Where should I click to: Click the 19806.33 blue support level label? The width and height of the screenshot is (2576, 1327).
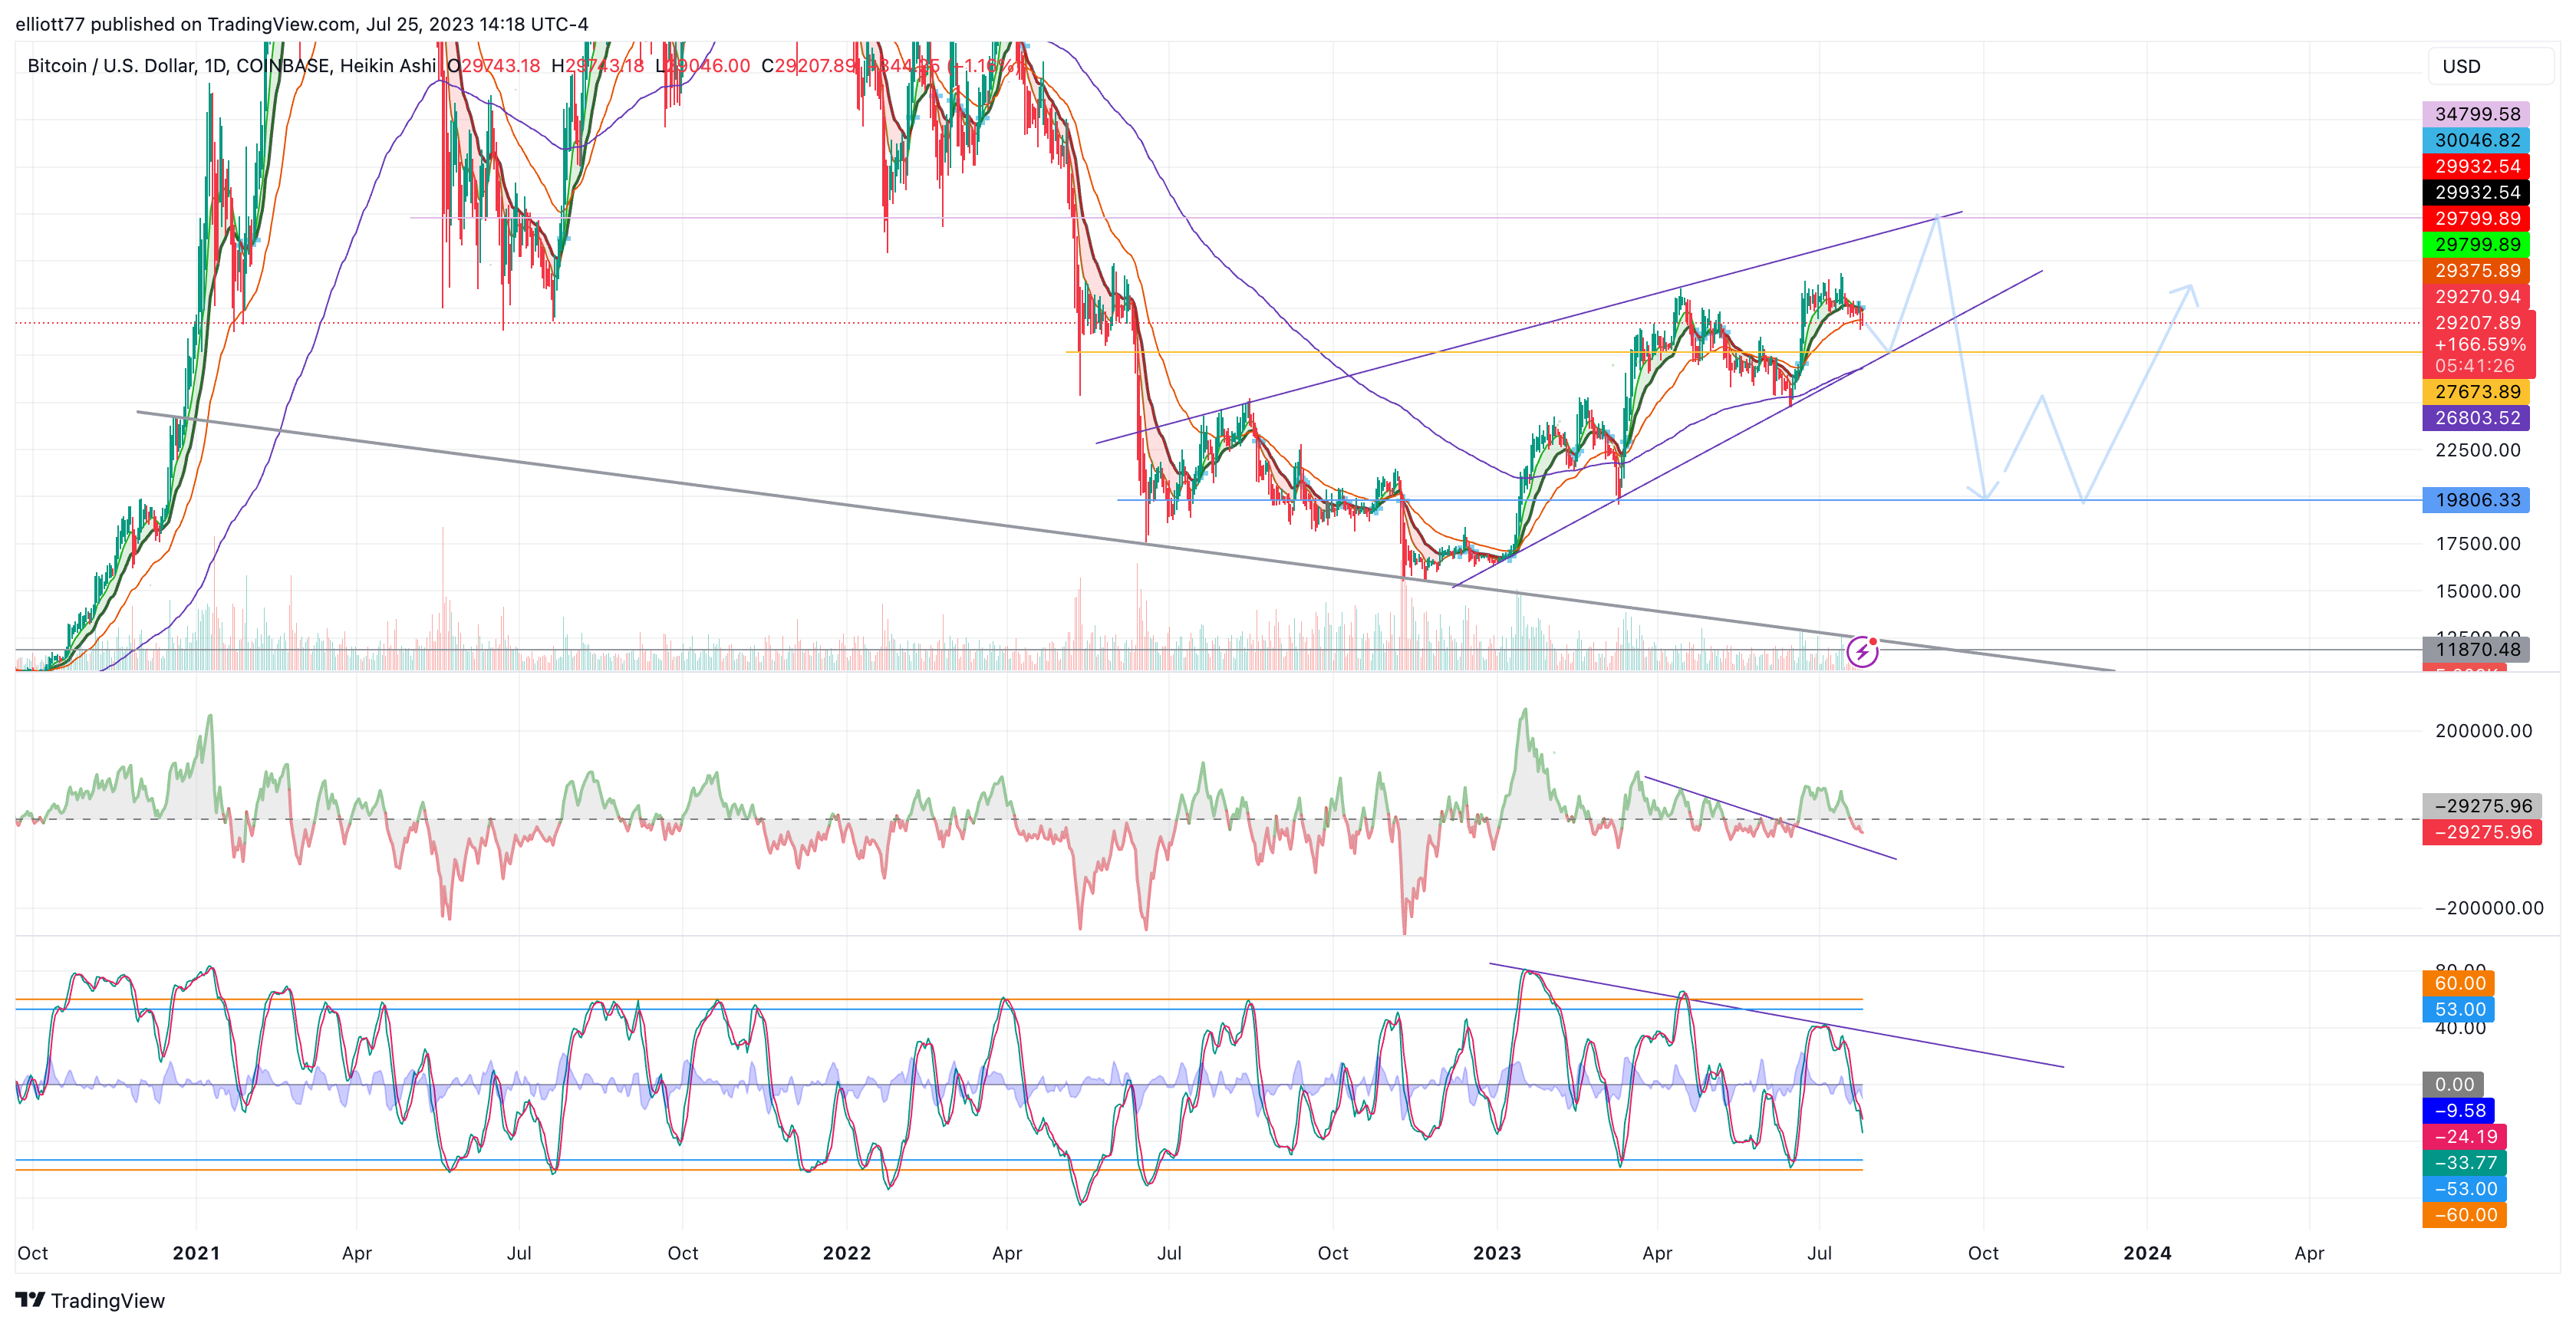tap(2476, 500)
